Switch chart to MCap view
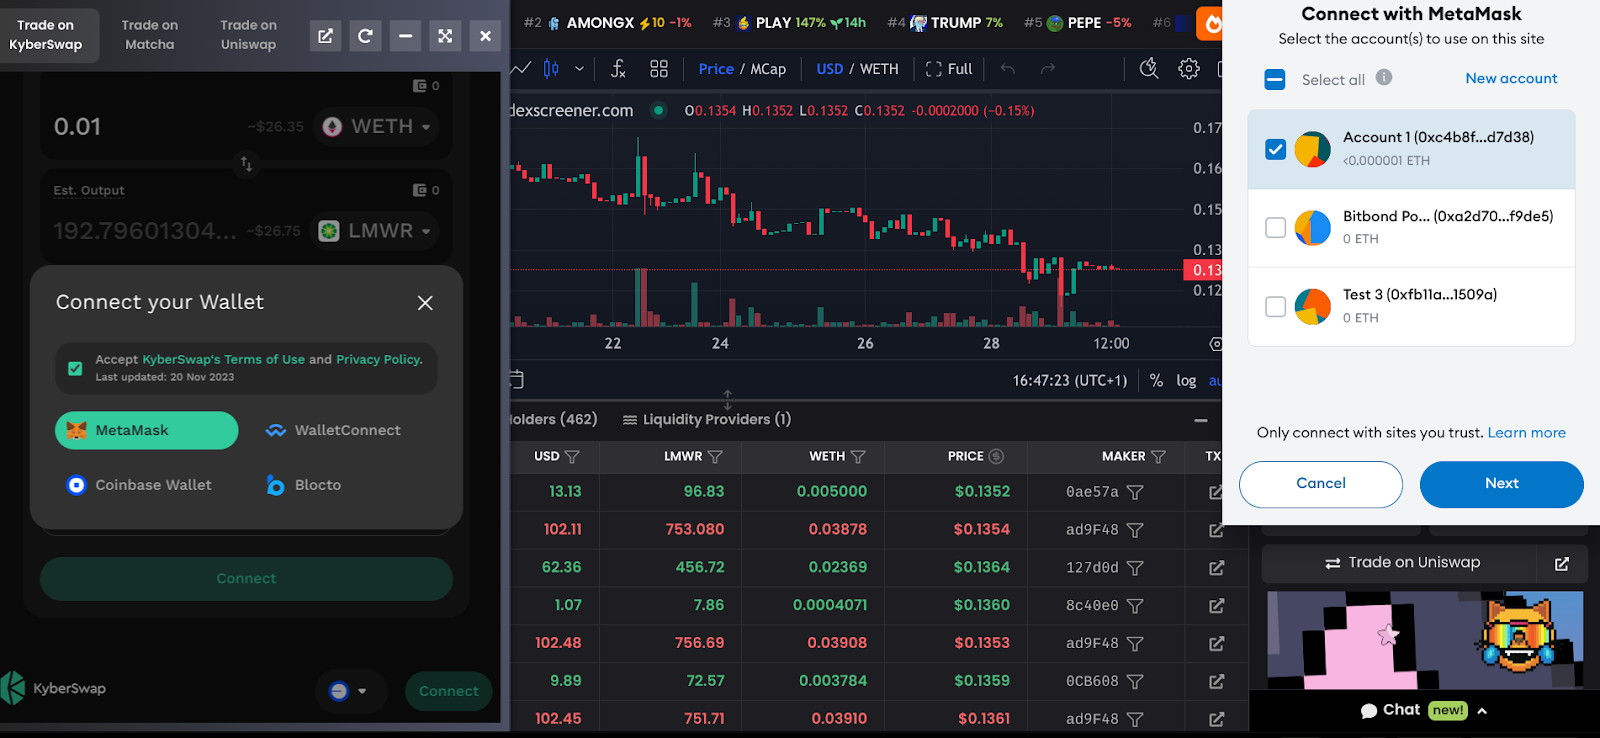Screen dimensions: 1600x738 pos(768,69)
